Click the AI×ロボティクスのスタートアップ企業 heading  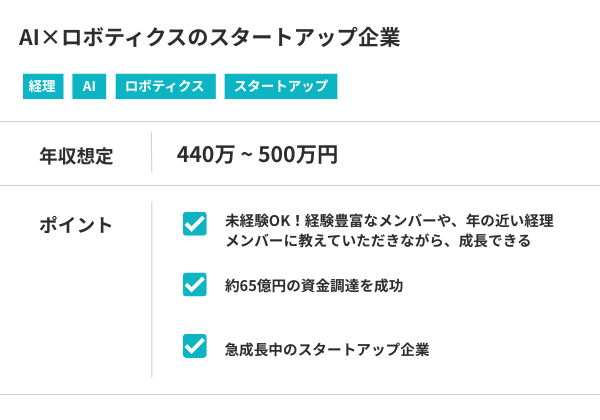pos(209,38)
